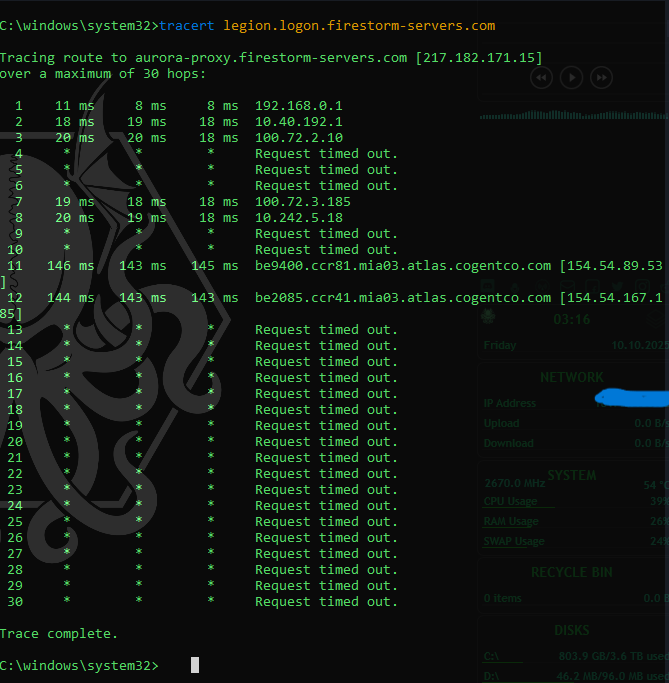Open the Twitter bird shortcut icon
Screen dimensions: 669x683
pyautogui.click(x=616, y=286)
